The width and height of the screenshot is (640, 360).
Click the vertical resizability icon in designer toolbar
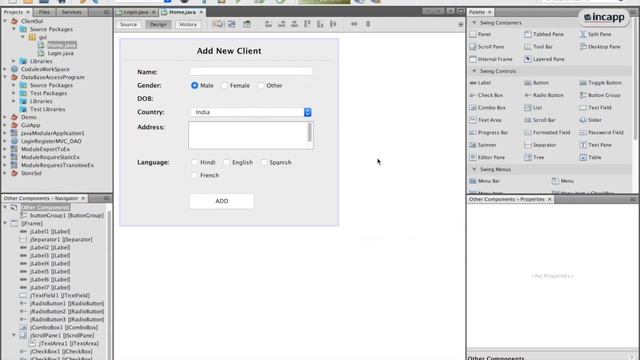click(368, 24)
